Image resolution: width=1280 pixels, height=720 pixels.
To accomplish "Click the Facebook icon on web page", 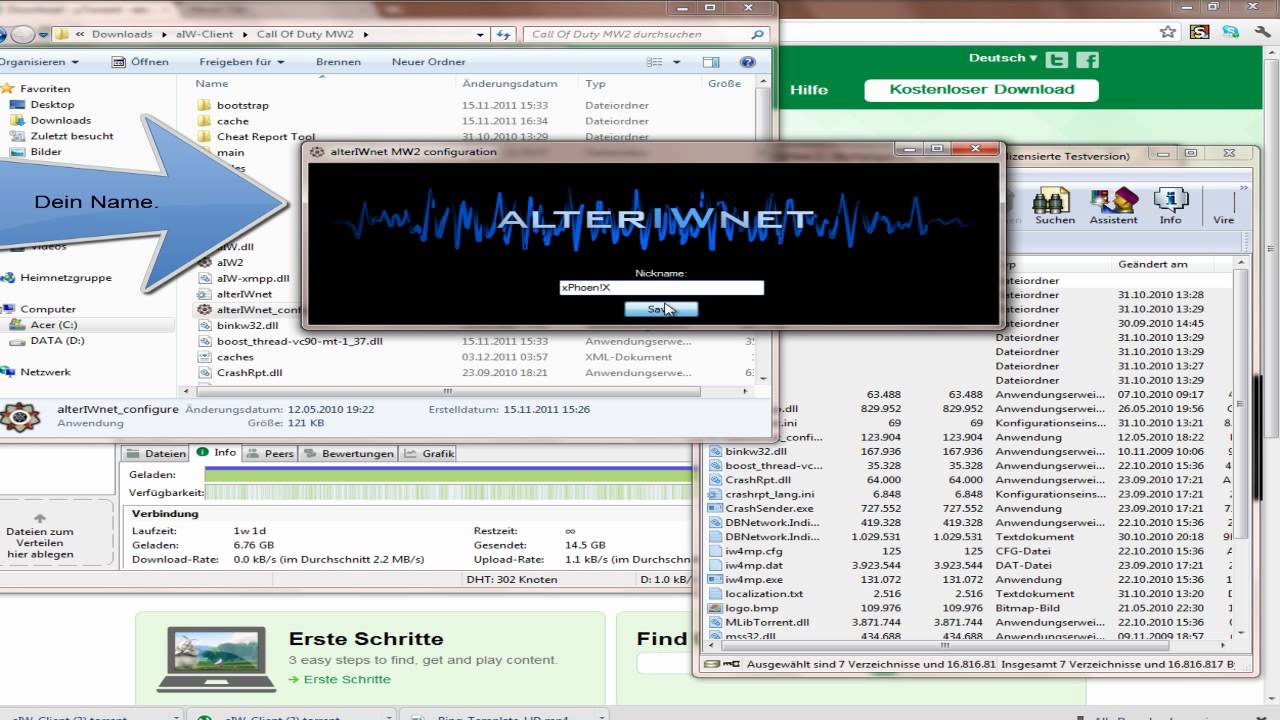I will [x=1088, y=59].
